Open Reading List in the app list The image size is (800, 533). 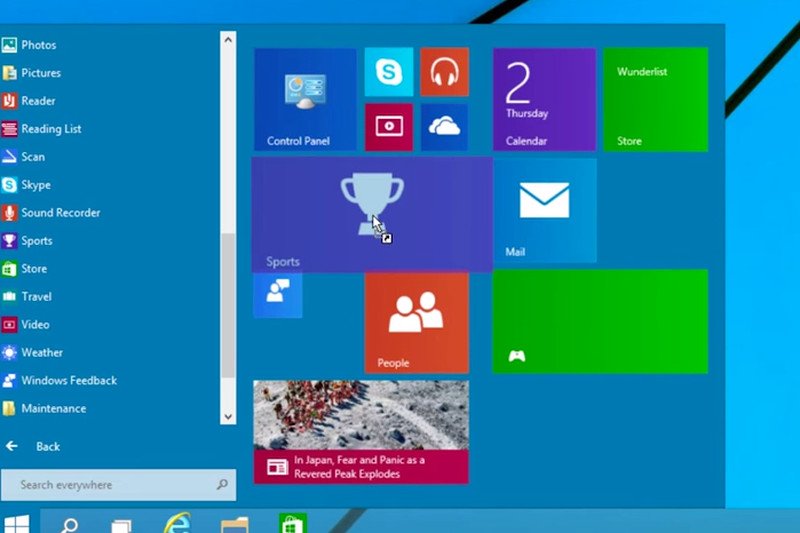[x=42, y=129]
